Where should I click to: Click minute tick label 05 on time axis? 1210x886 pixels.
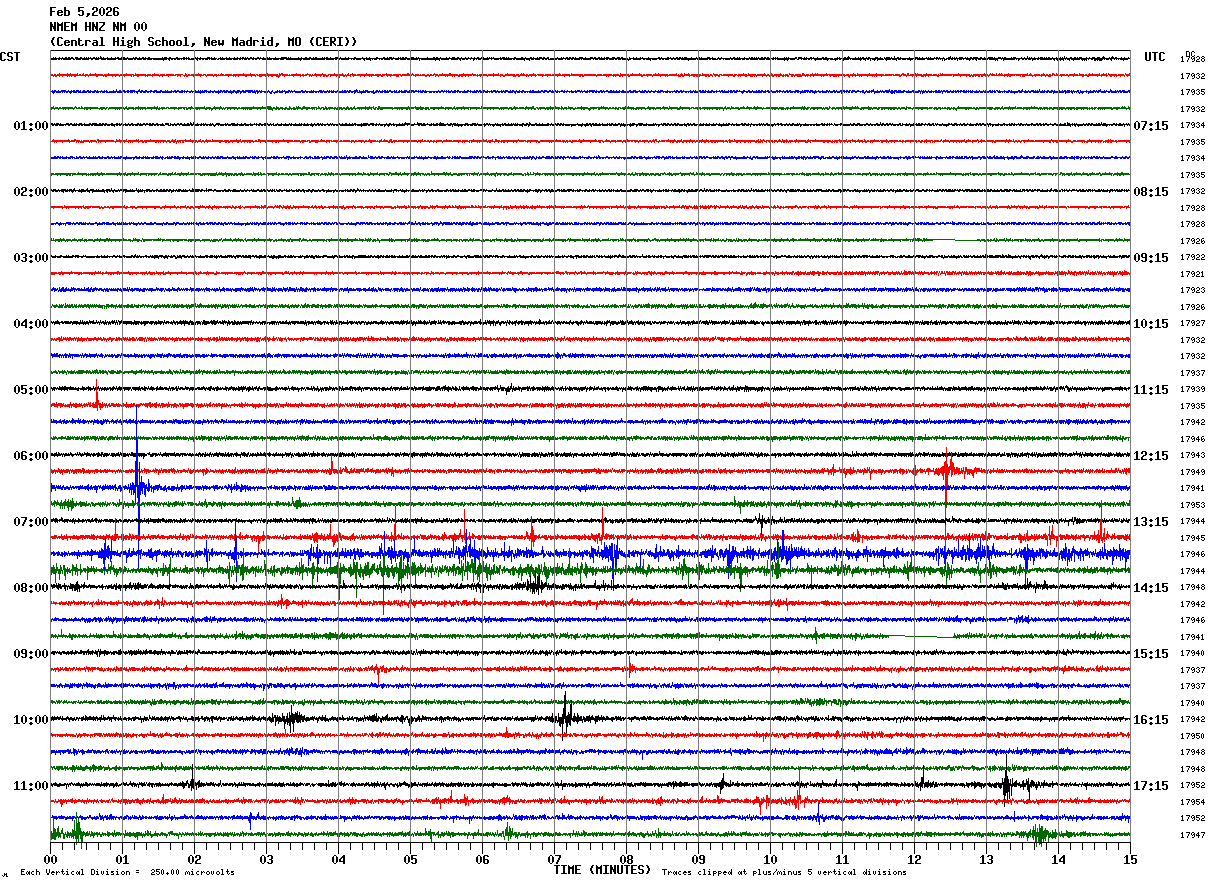[410, 859]
